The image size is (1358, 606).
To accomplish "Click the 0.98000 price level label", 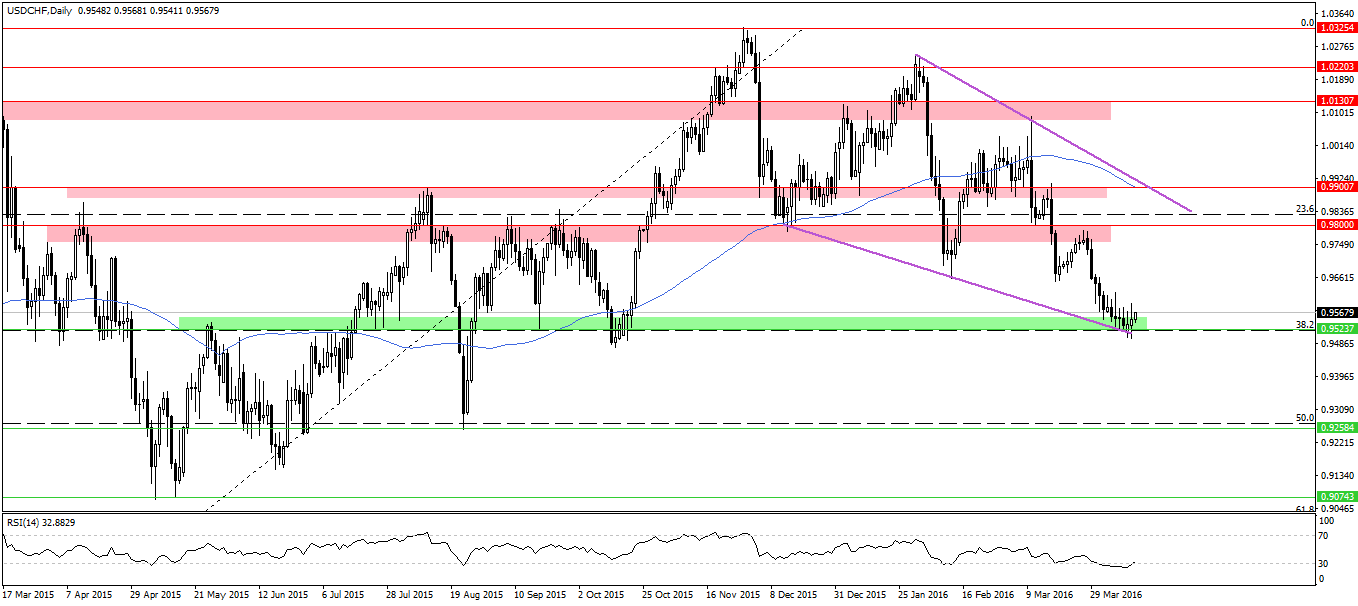I will coord(1335,225).
